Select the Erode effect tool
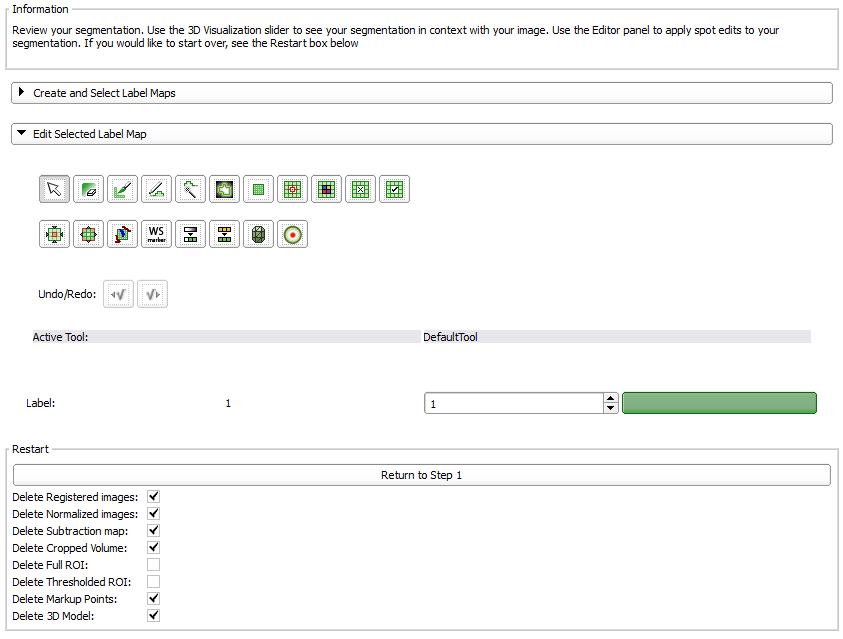This screenshot has width=843, height=639. 55,235
